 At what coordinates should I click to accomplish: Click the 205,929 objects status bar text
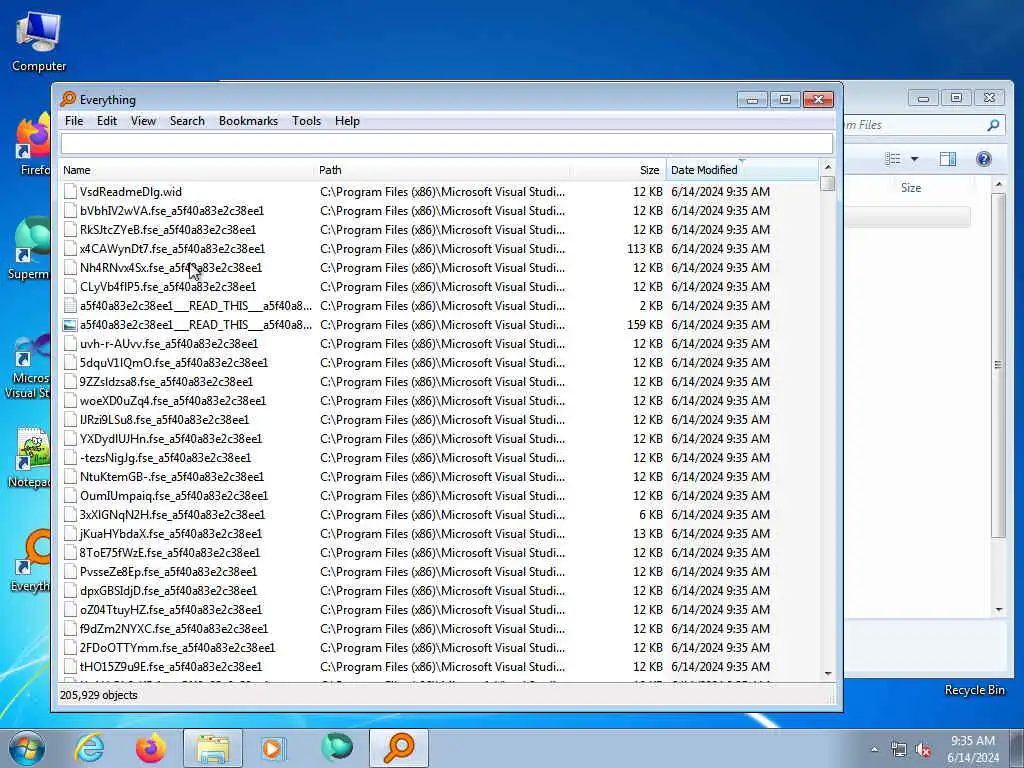tap(99, 695)
